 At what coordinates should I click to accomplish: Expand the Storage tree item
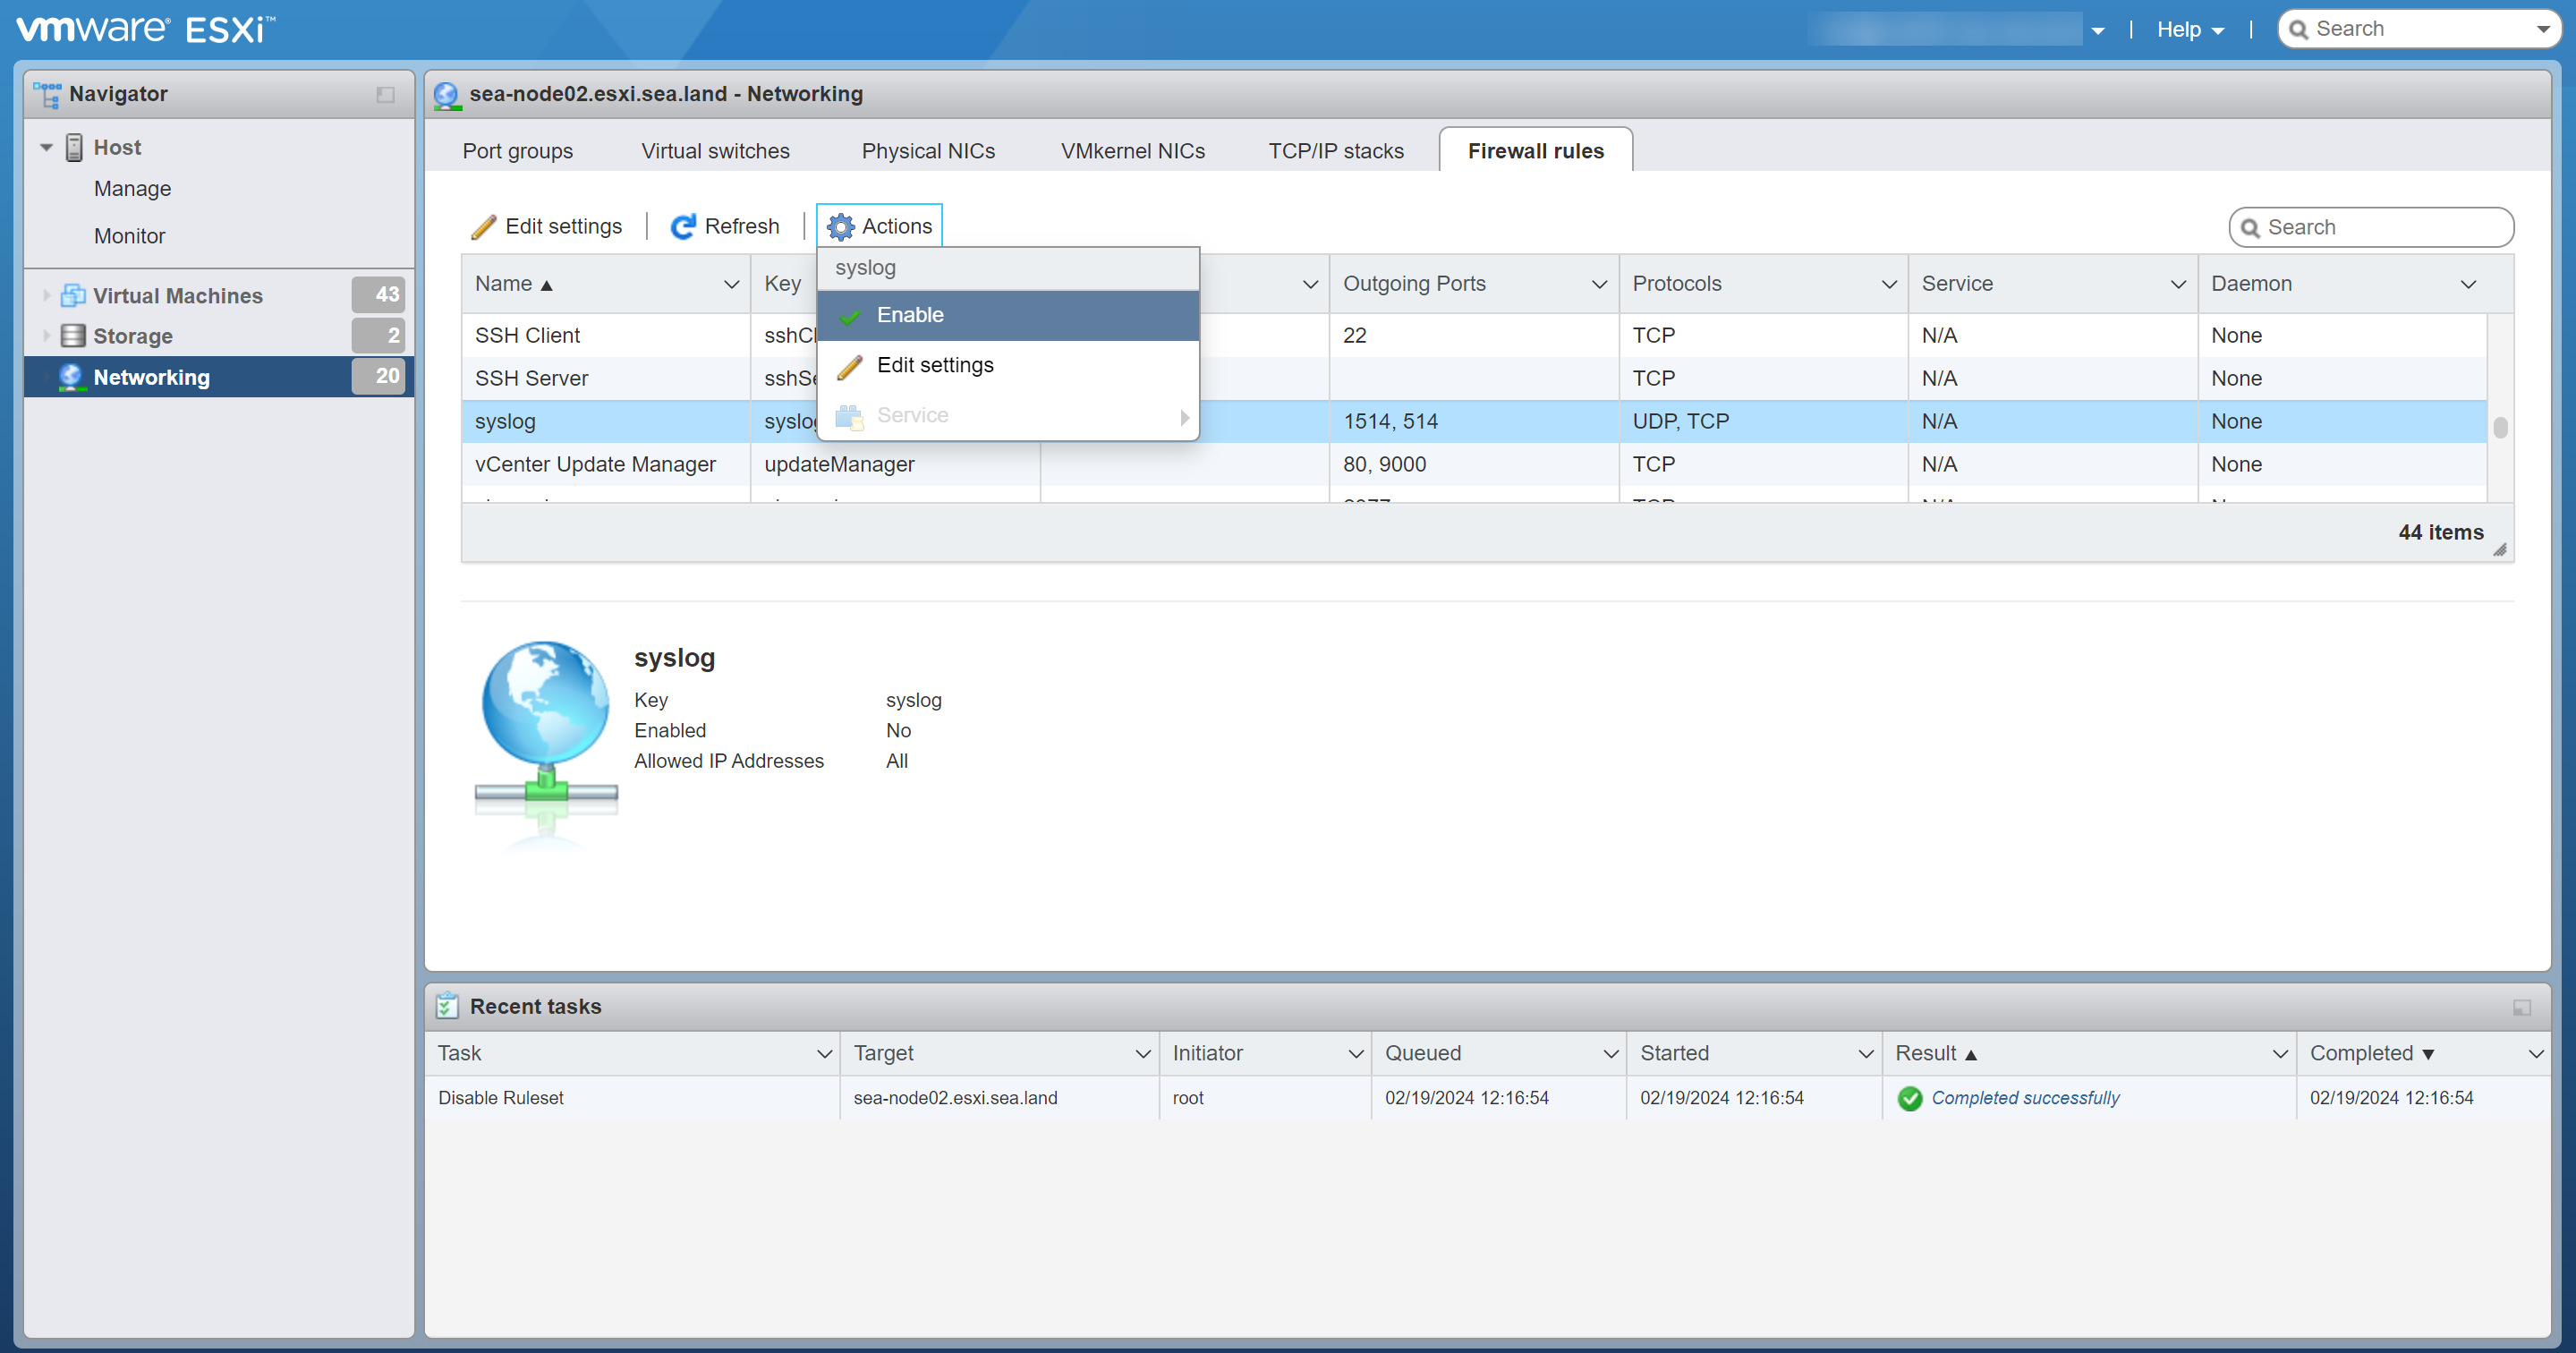point(46,336)
